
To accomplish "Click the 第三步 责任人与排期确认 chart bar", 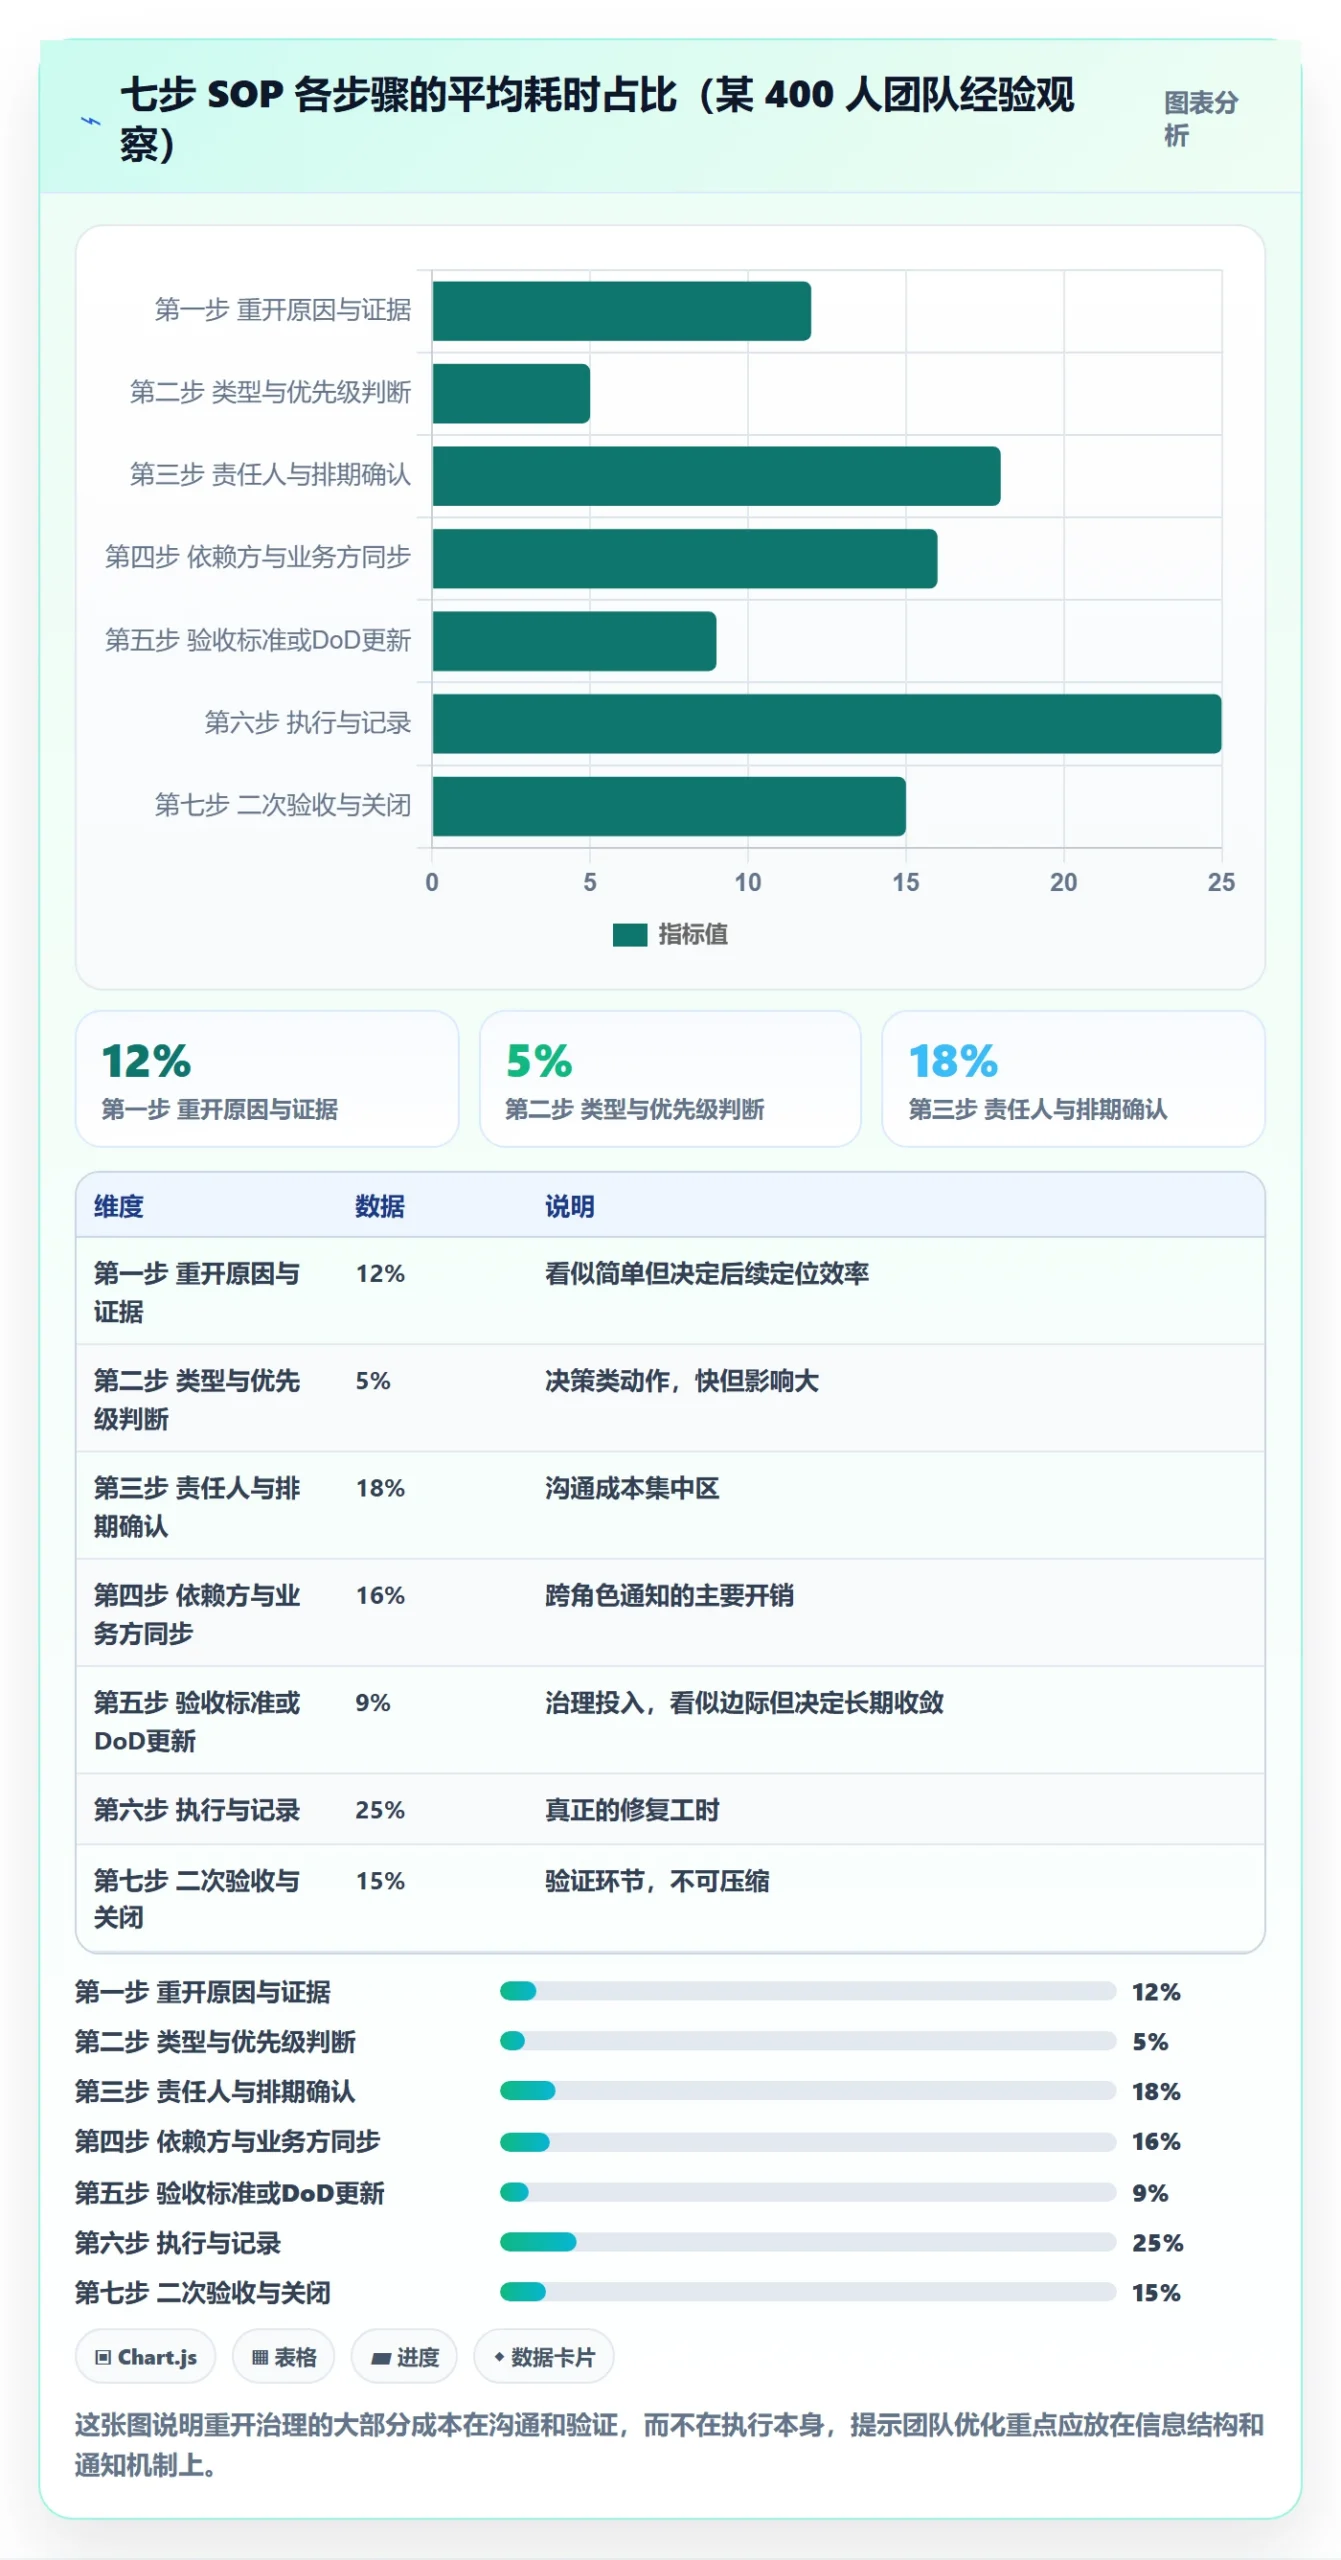I will [x=716, y=476].
